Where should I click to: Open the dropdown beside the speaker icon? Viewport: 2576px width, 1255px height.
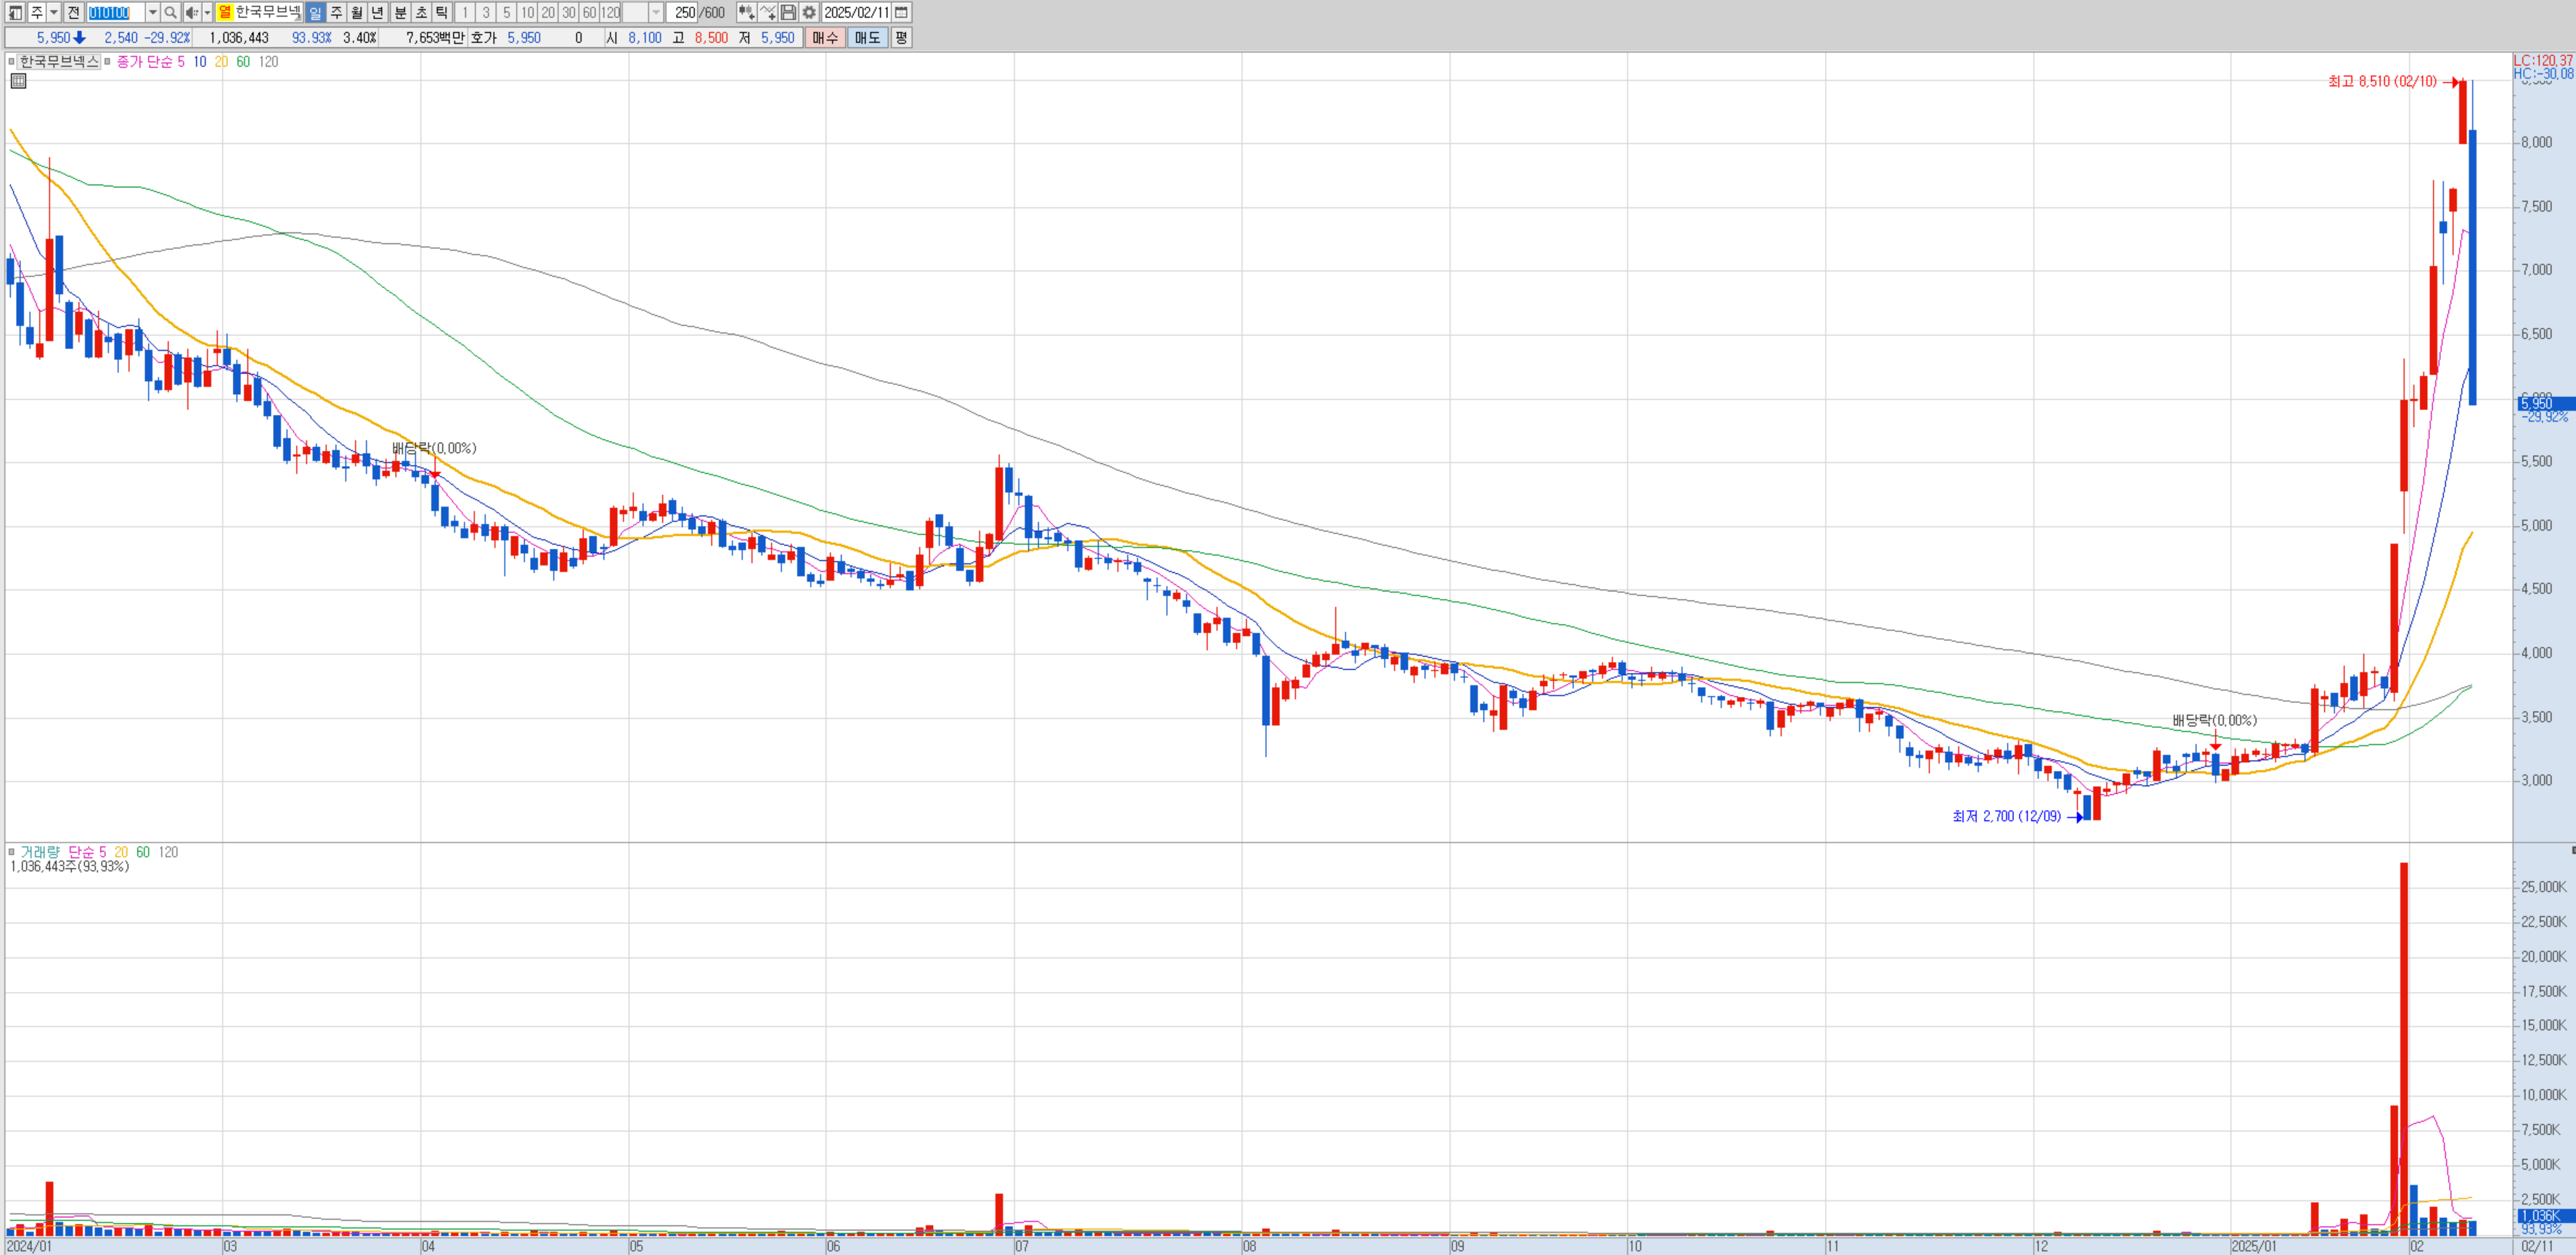207,12
